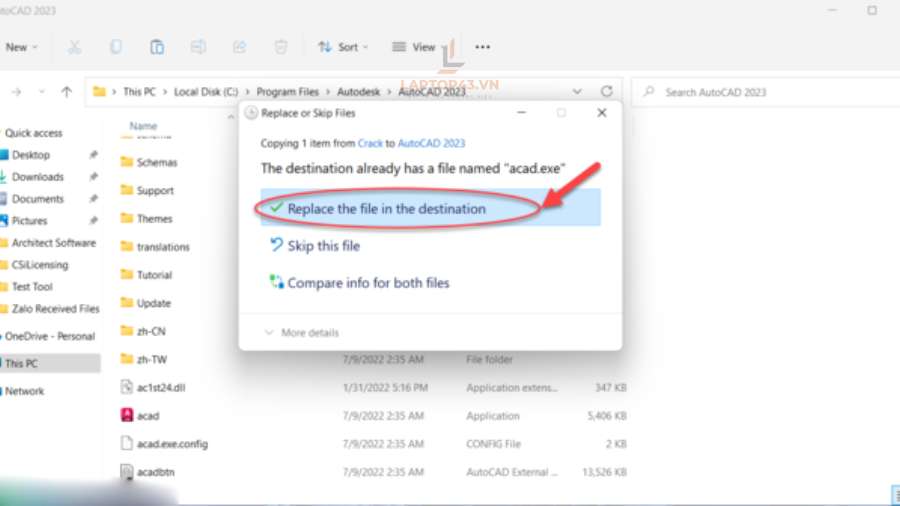Click the Share icon in the toolbar
900x506 pixels.
pos(239,47)
